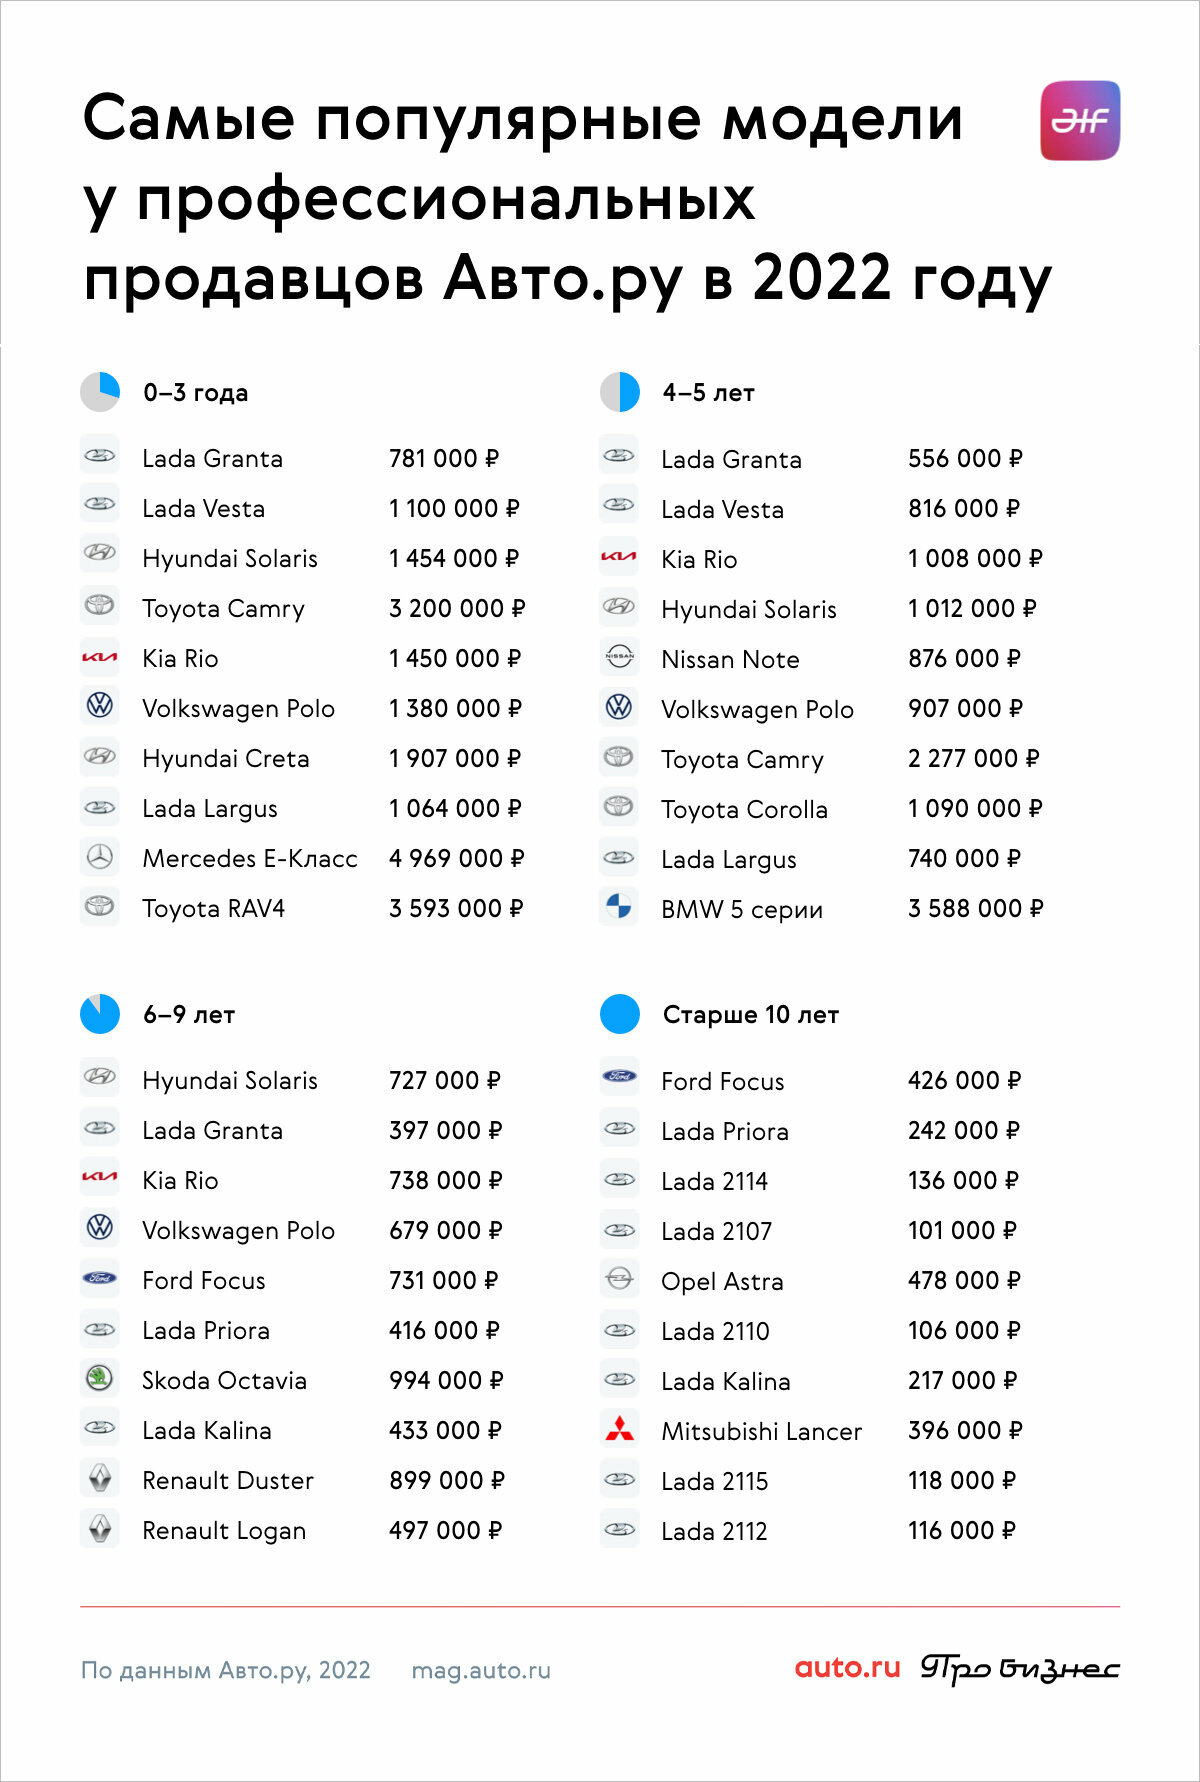
Task: Click the Volkswagen logo in the 0–3 года list
Action: (x=100, y=707)
